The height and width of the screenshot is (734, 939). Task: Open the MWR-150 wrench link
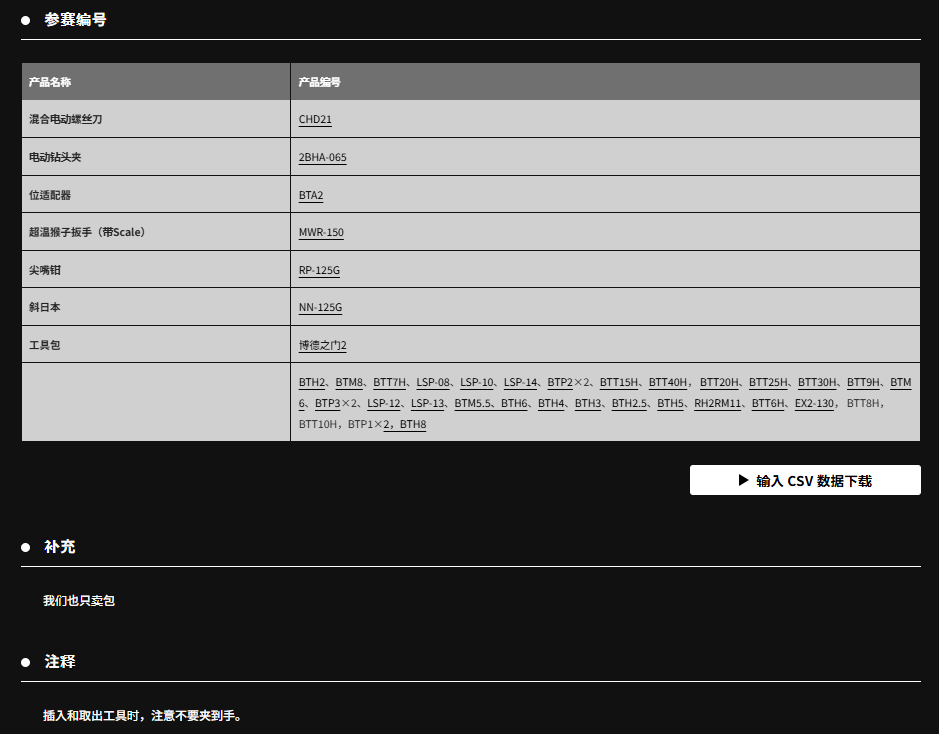[x=321, y=233]
